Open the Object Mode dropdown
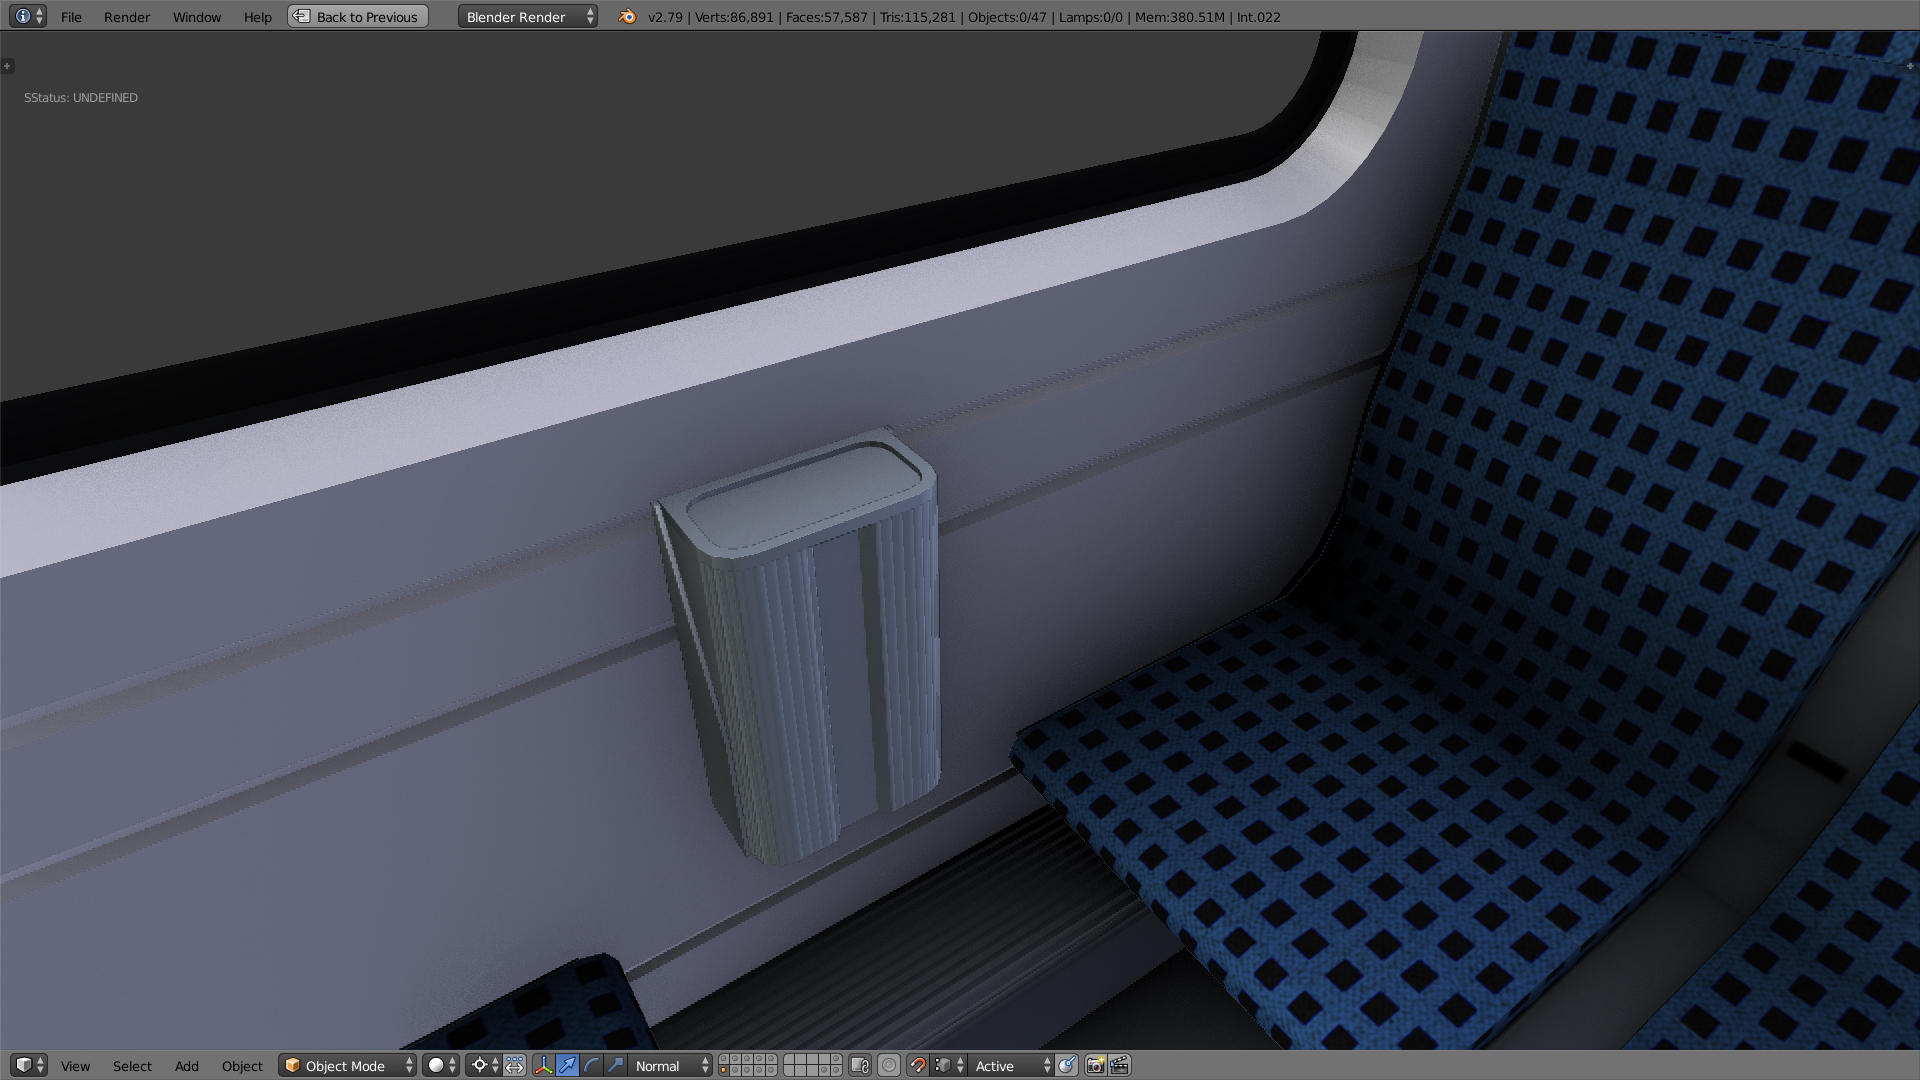1920x1080 pixels. pos(348,1066)
